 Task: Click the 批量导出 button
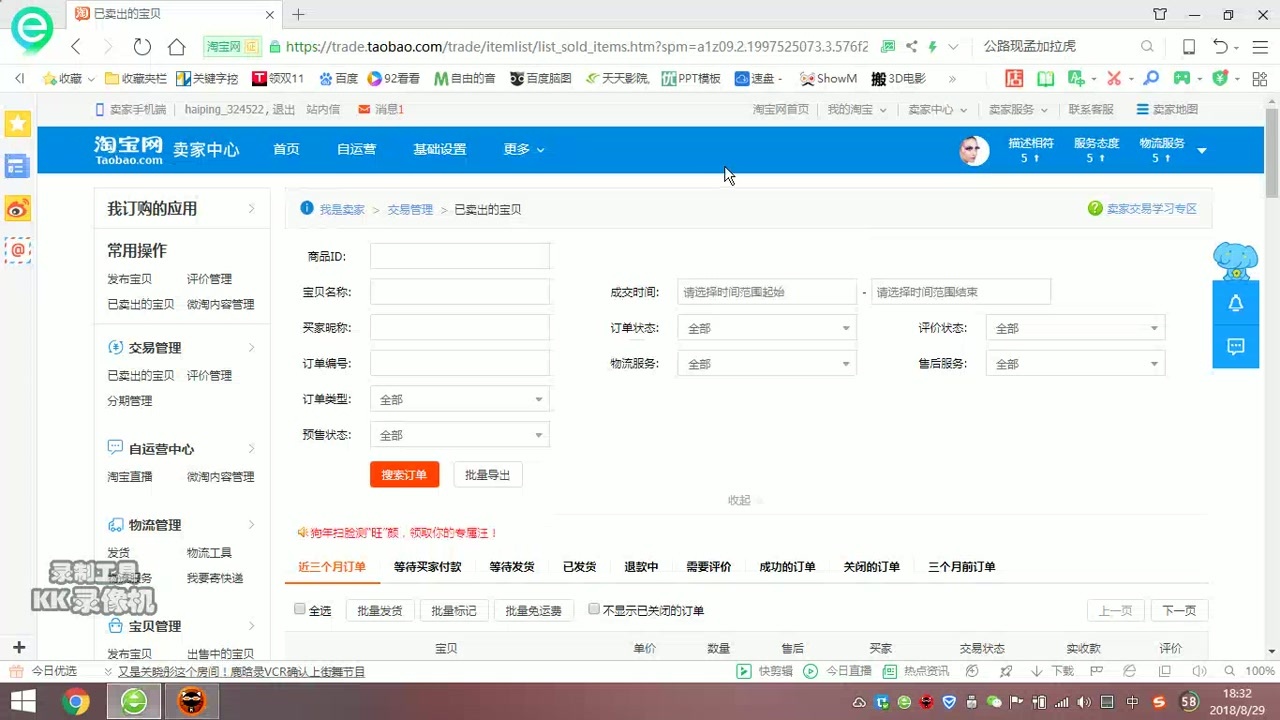[488, 474]
